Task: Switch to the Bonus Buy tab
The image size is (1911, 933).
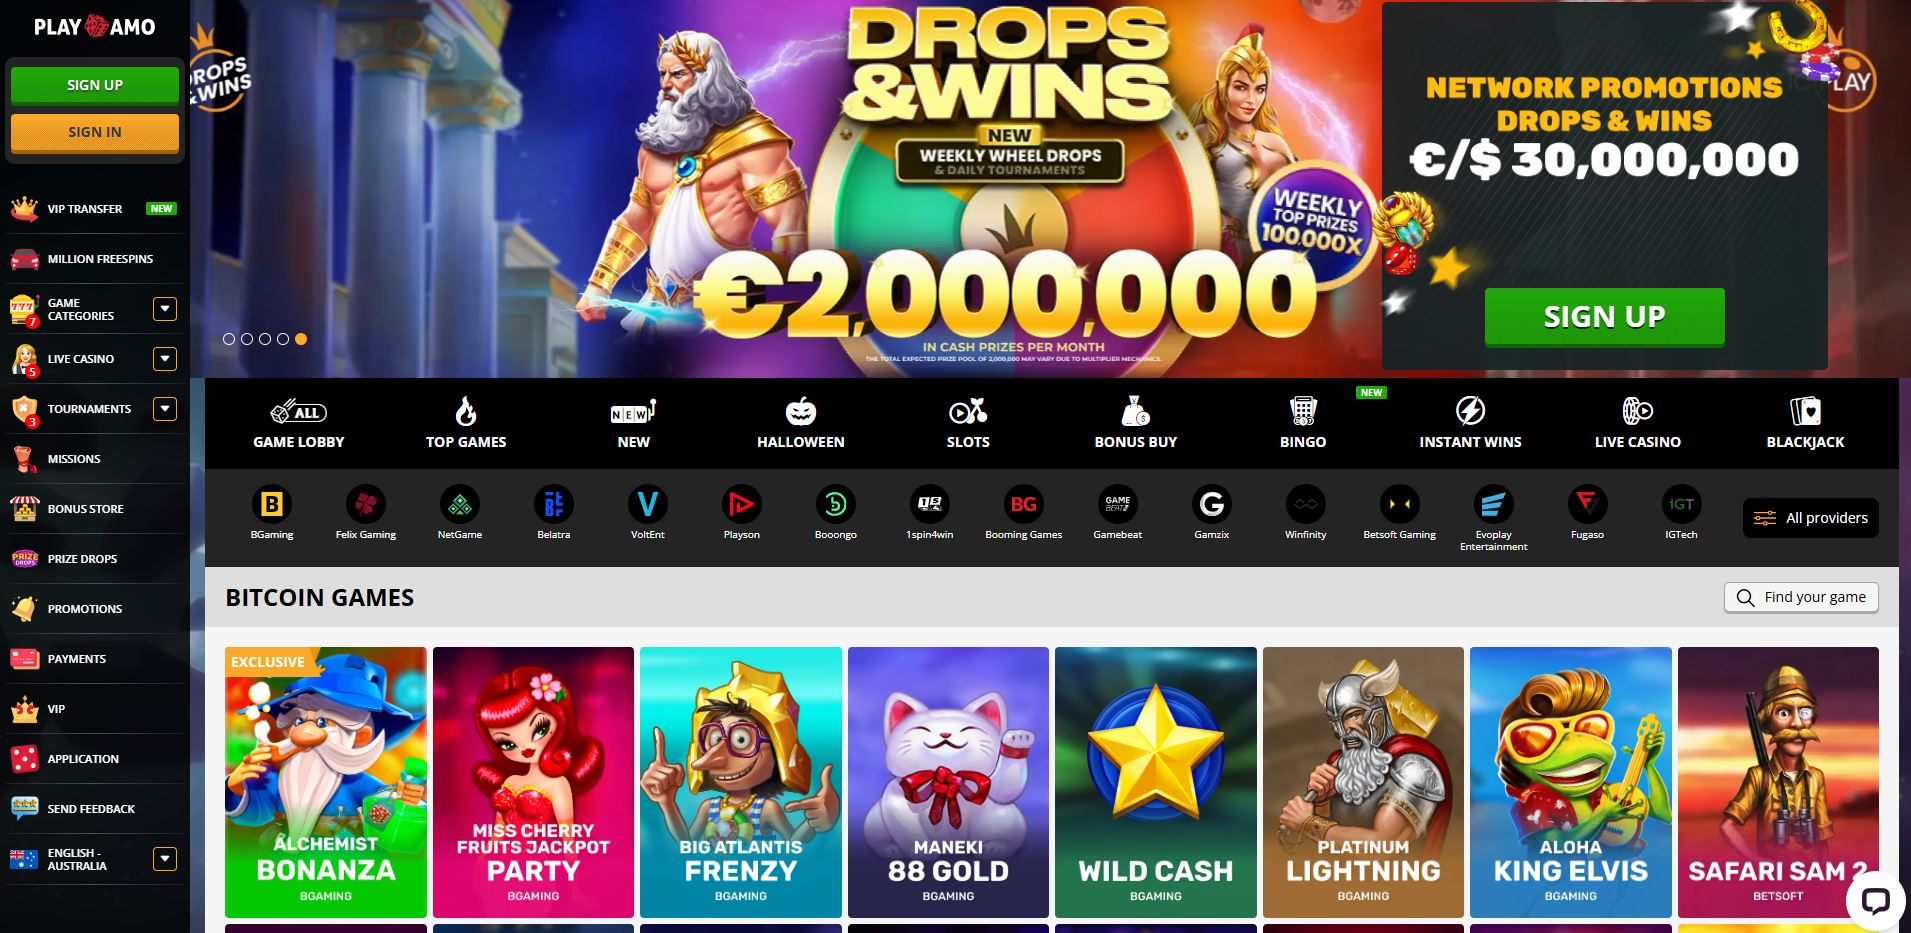Action: pyautogui.click(x=1135, y=423)
